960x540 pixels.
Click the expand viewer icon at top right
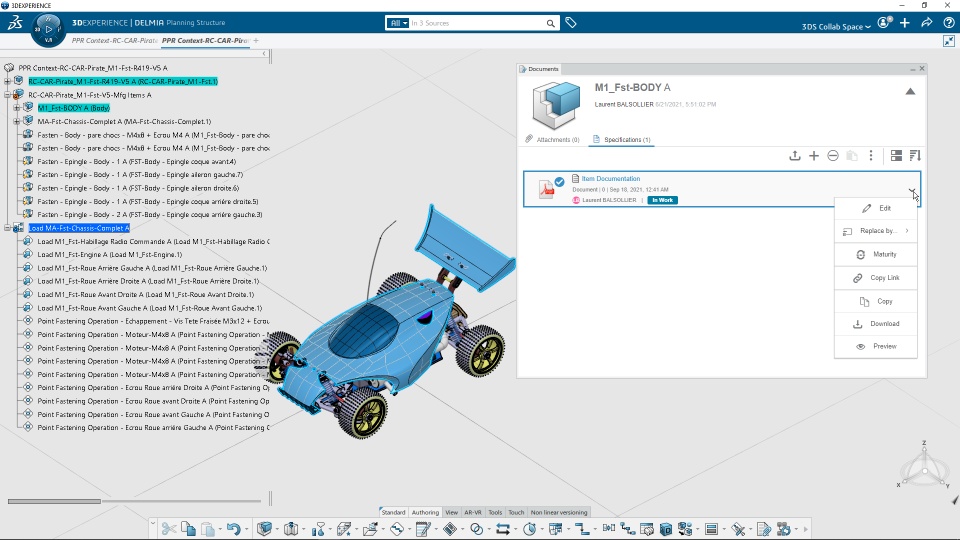(x=948, y=41)
